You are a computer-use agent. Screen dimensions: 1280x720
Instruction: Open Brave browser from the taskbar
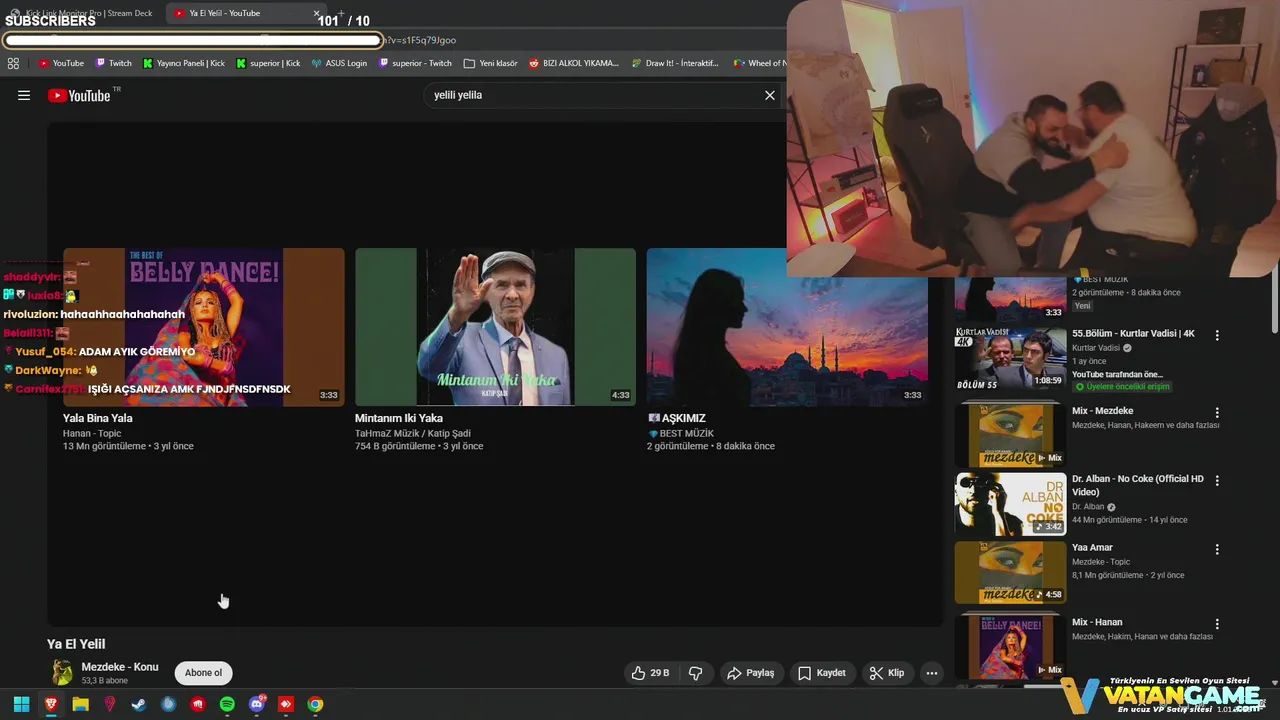(x=51, y=704)
